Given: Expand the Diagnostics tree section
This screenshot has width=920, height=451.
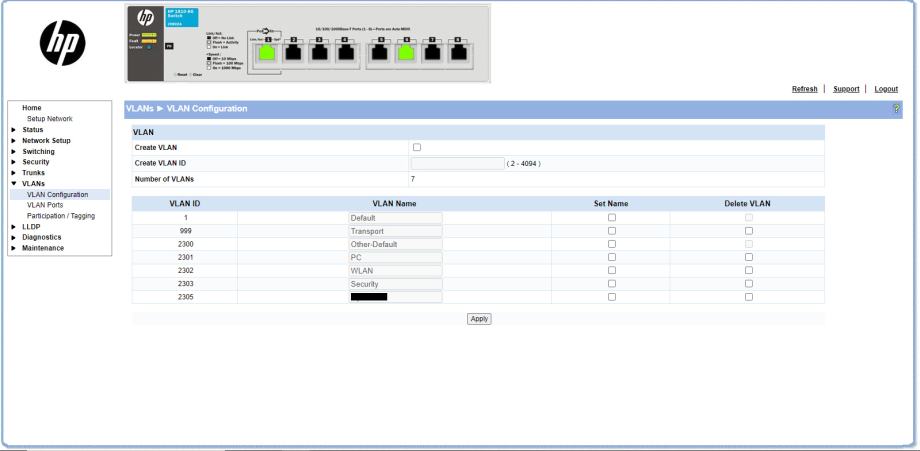Looking at the screenshot, I should (x=13, y=237).
